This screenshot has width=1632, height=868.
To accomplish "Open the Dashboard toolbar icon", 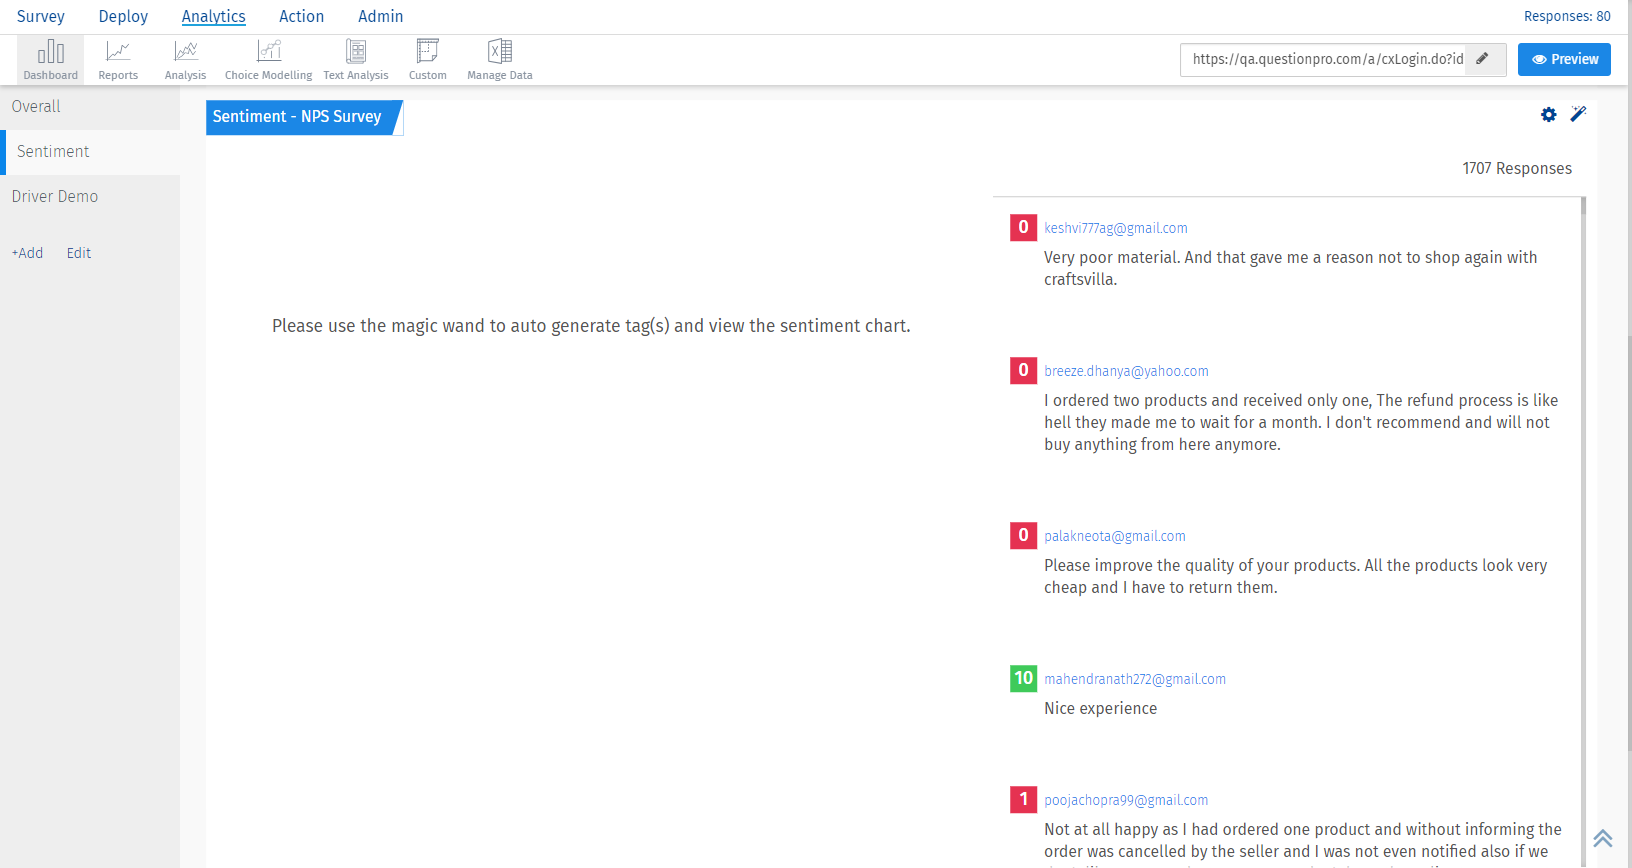I will pyautogui.click(x=50, y=59).
